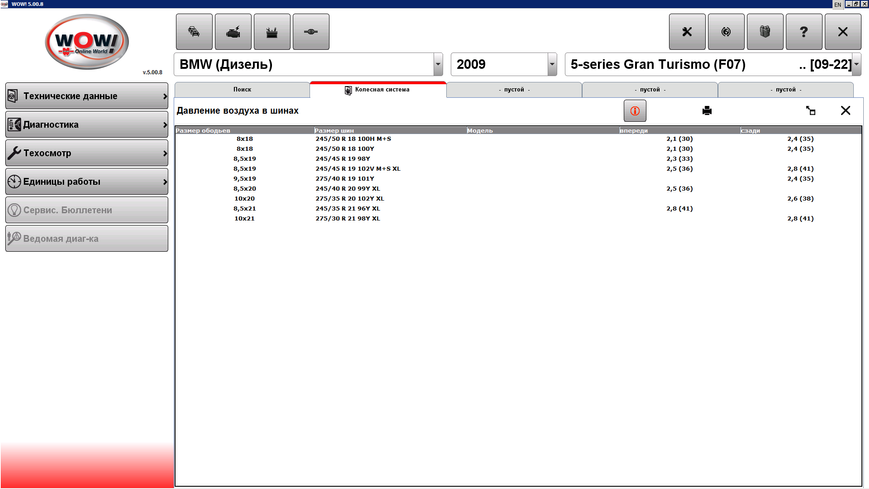Click rim size 10x20 cell
869x489 pixels.
tap(244, 198)
